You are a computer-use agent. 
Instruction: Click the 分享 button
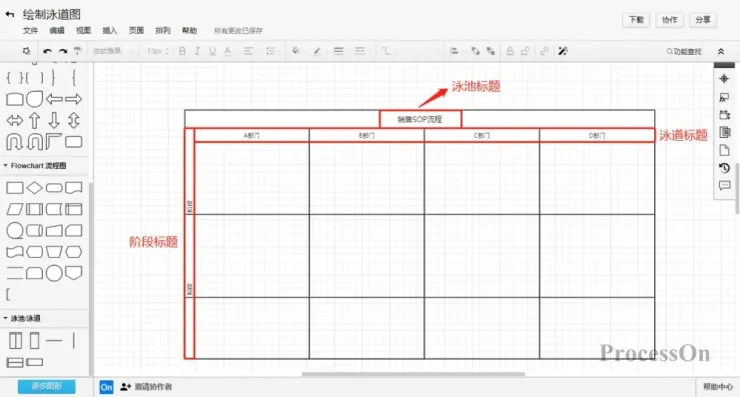703,20
